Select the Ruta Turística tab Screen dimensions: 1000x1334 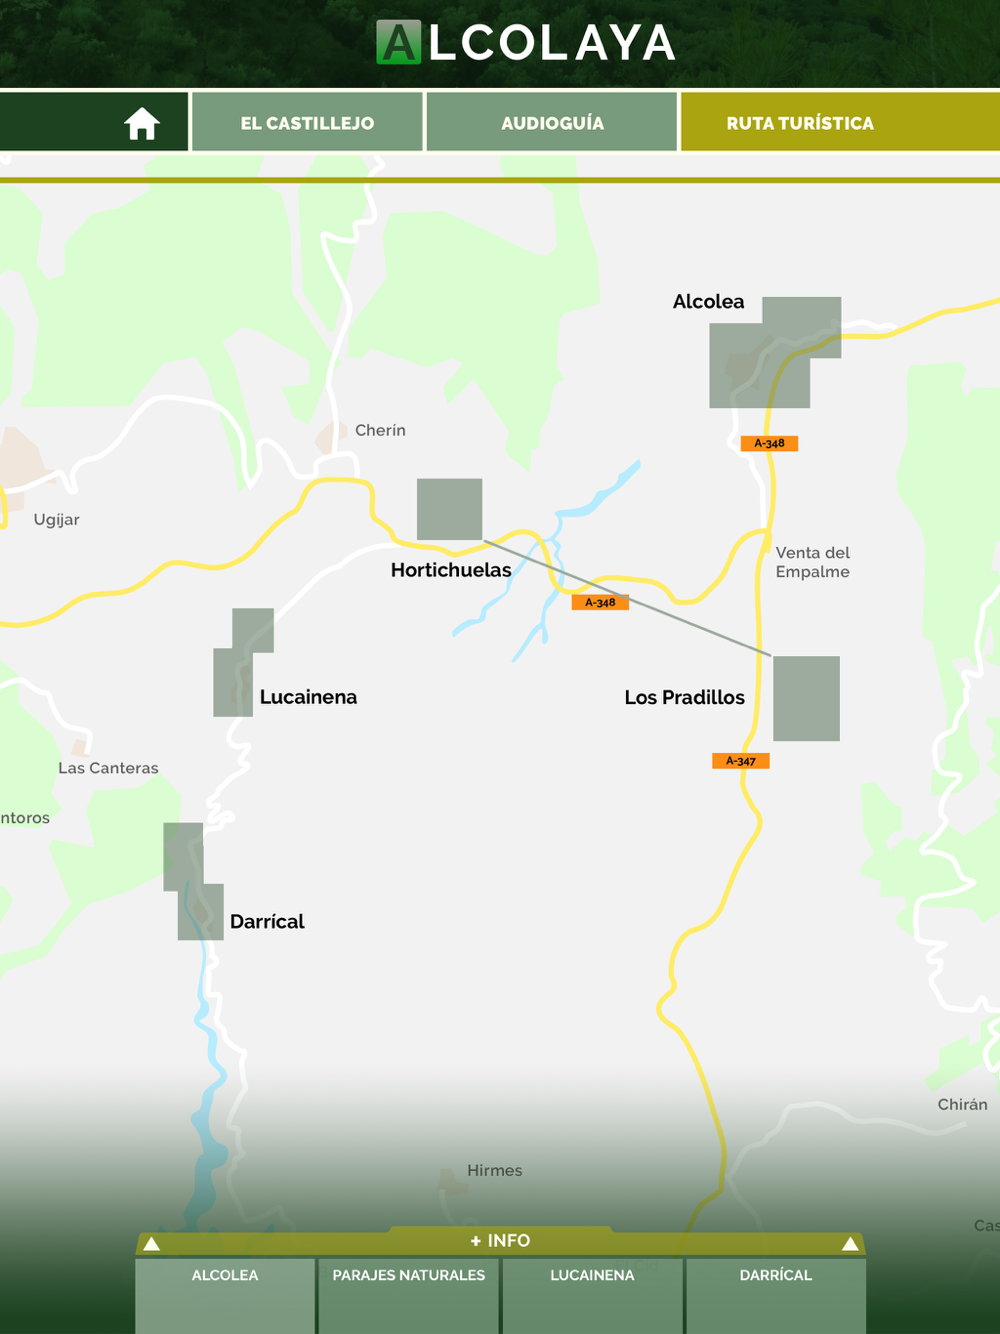pyautogui.click(x=840, y=123)
